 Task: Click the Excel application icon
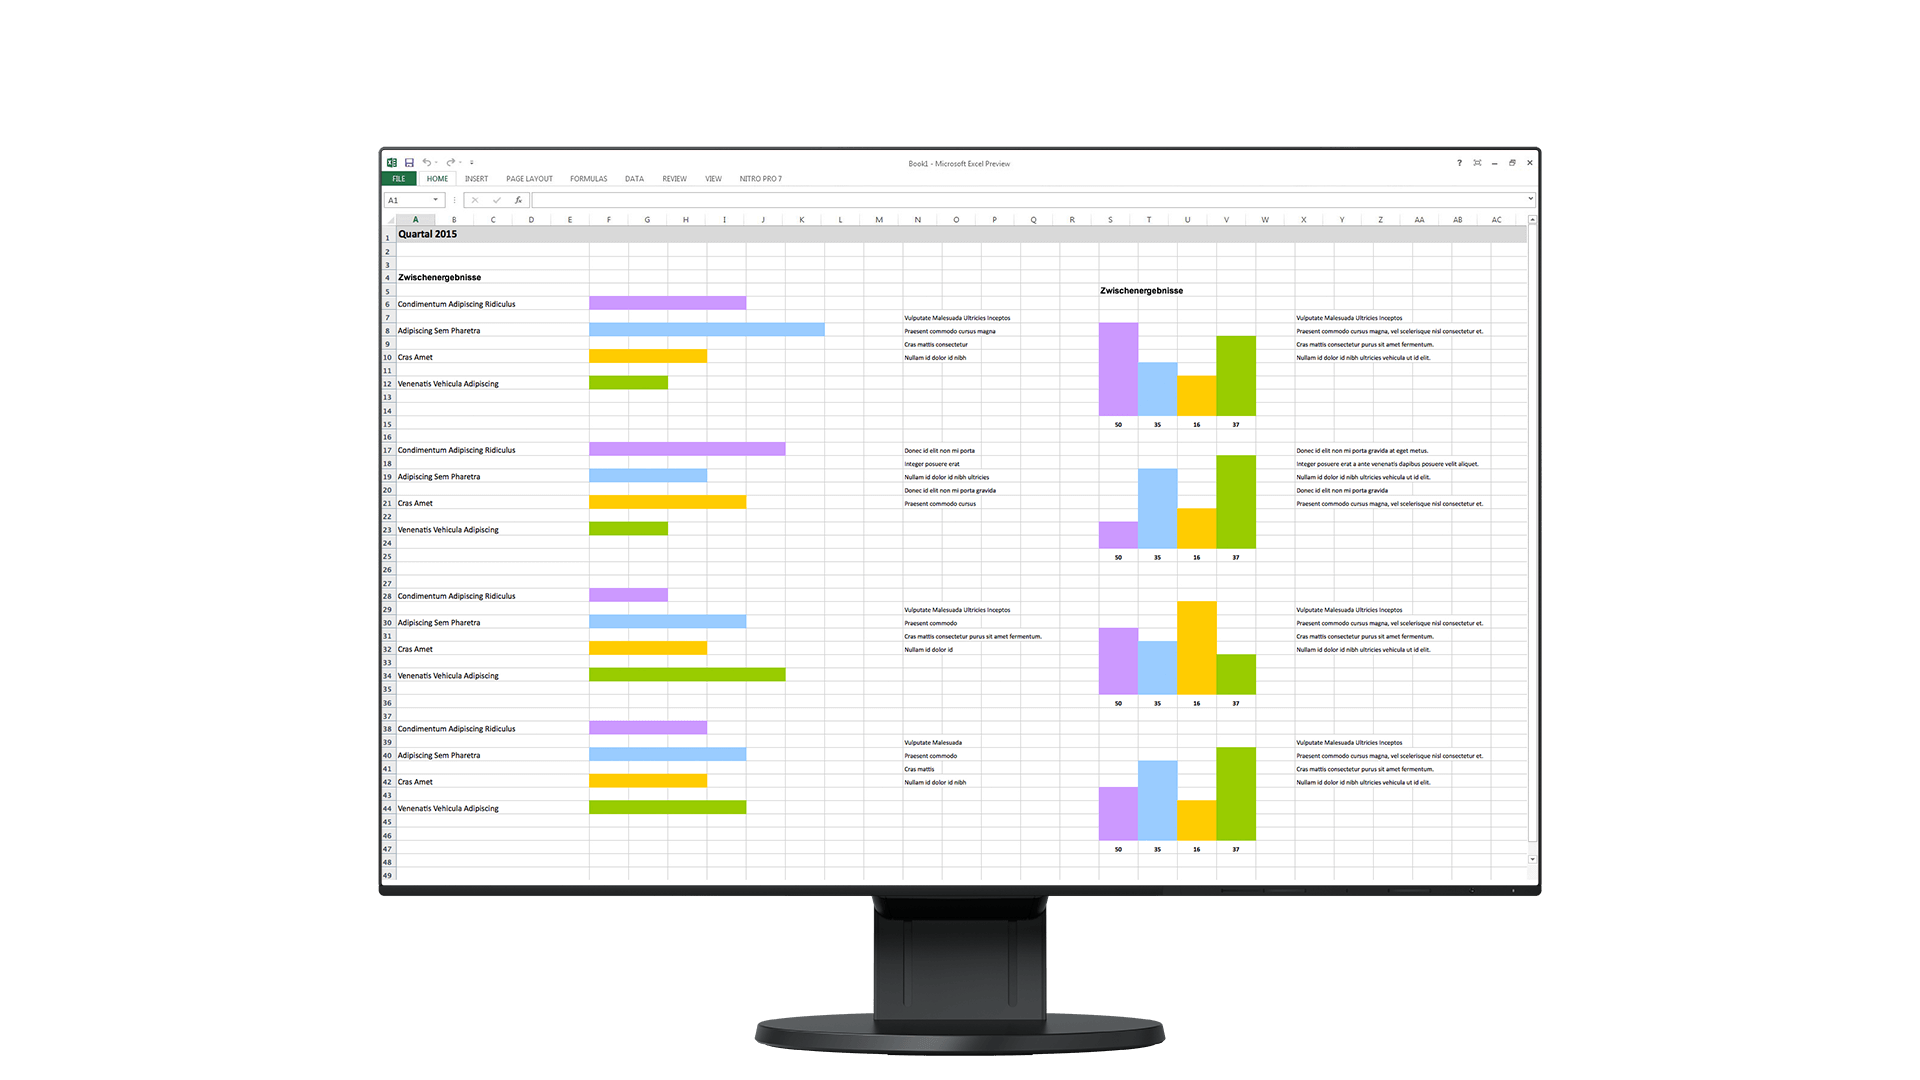click(392, 162)
